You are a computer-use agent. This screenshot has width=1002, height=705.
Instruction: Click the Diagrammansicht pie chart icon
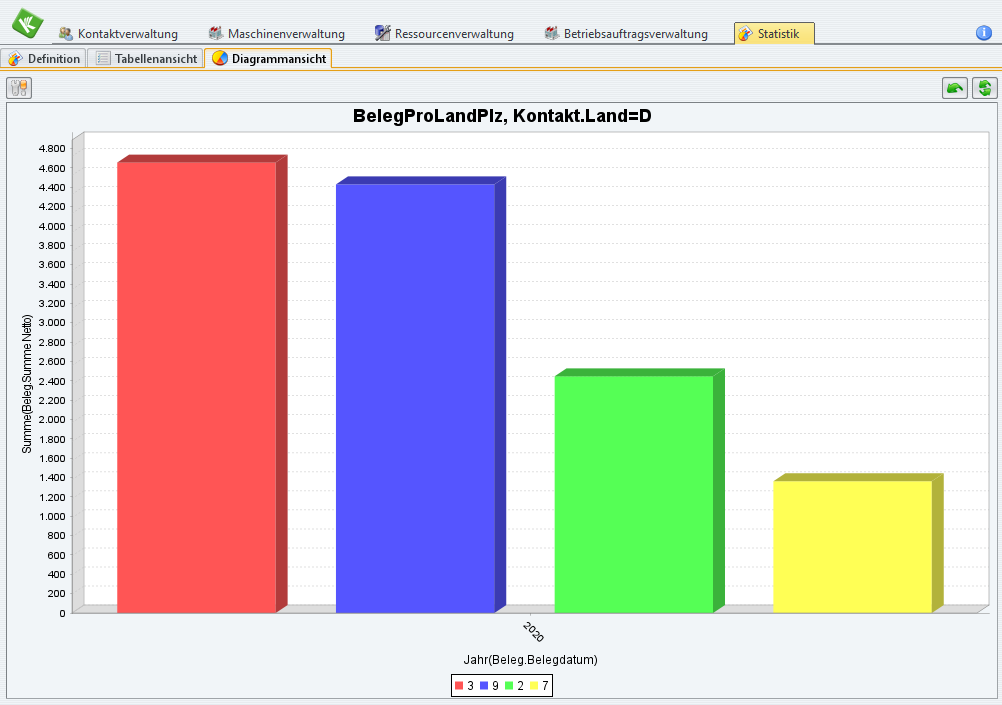[x=220, y=58]
